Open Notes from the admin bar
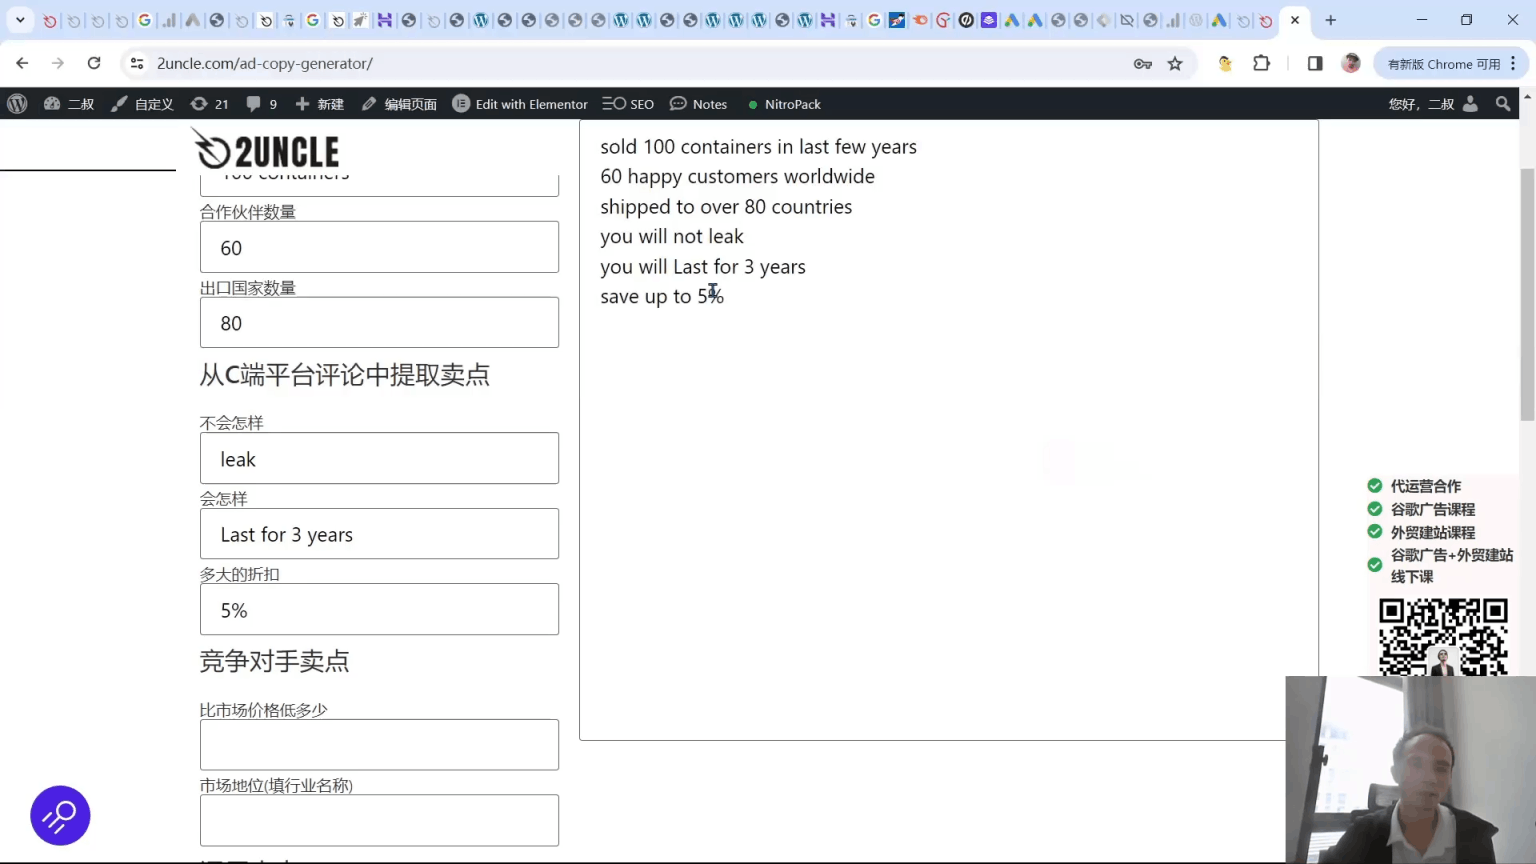 click(698, 103)
